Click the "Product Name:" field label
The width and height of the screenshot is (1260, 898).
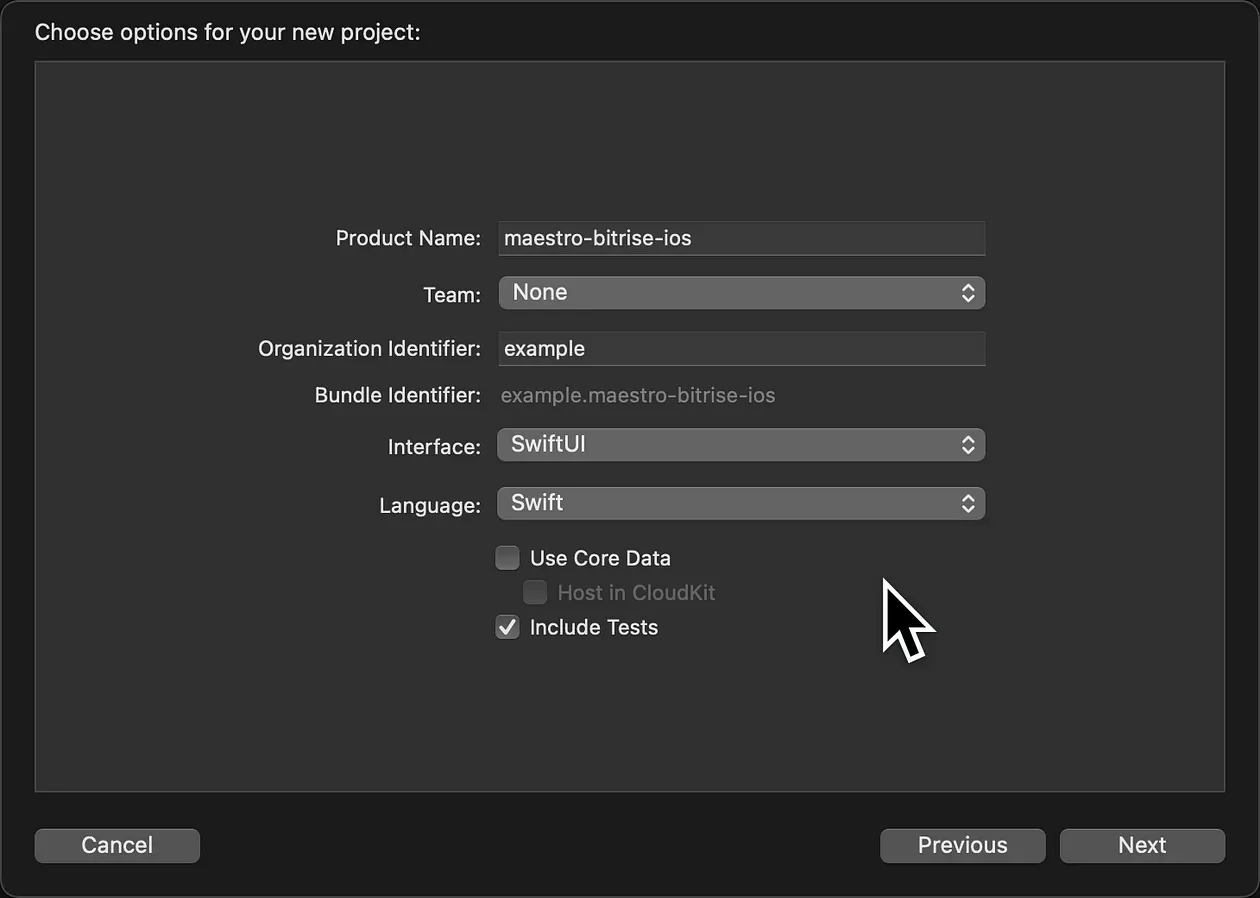click(408, 239)
